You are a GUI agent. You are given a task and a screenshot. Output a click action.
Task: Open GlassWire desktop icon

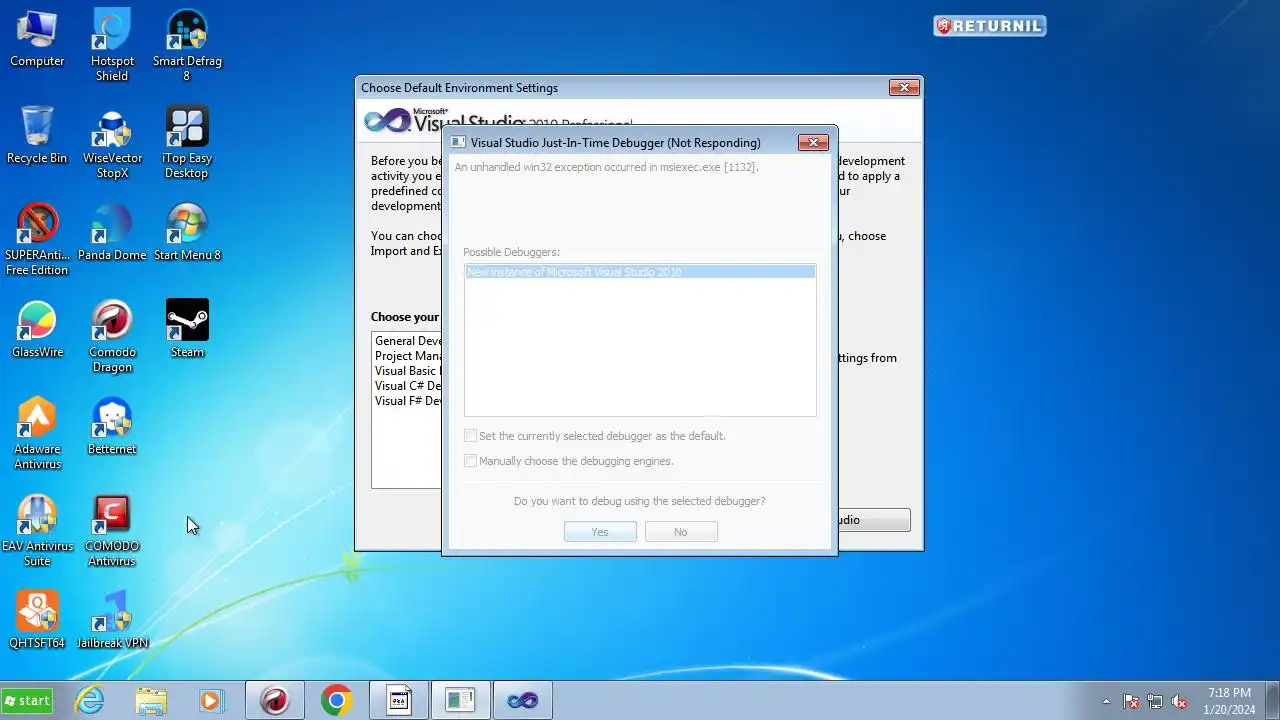click(37, 330)
